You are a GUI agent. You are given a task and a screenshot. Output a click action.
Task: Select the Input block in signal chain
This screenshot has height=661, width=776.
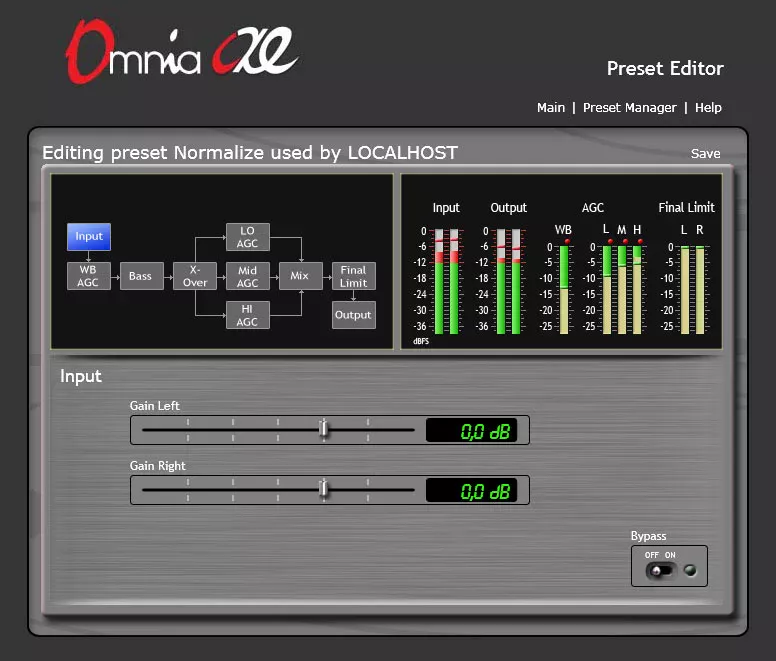click(89, 237)
